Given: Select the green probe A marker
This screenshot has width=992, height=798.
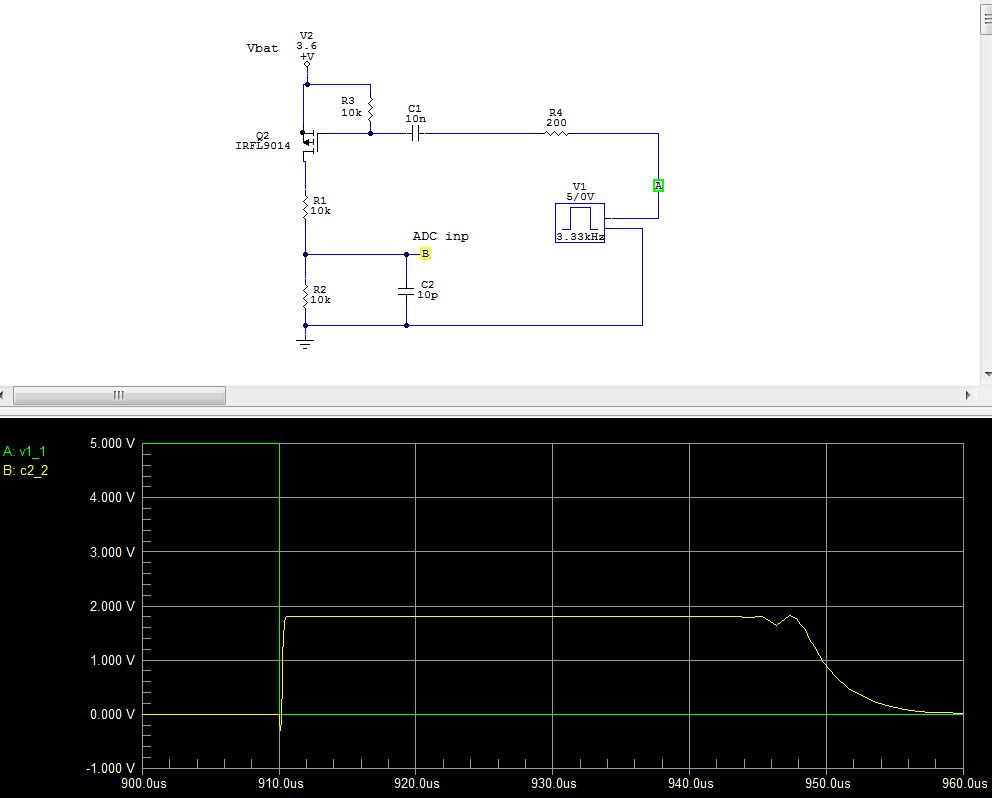Looking at the screenshot, I should [658, 185].
